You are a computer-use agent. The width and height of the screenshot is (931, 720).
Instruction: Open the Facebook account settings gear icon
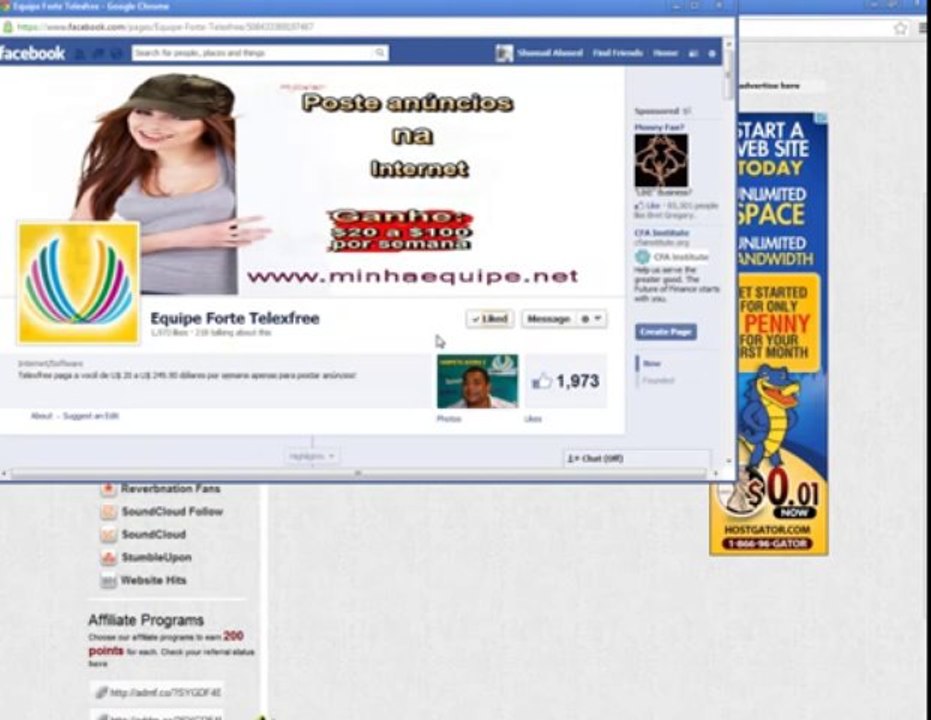[x=712, y=53]
